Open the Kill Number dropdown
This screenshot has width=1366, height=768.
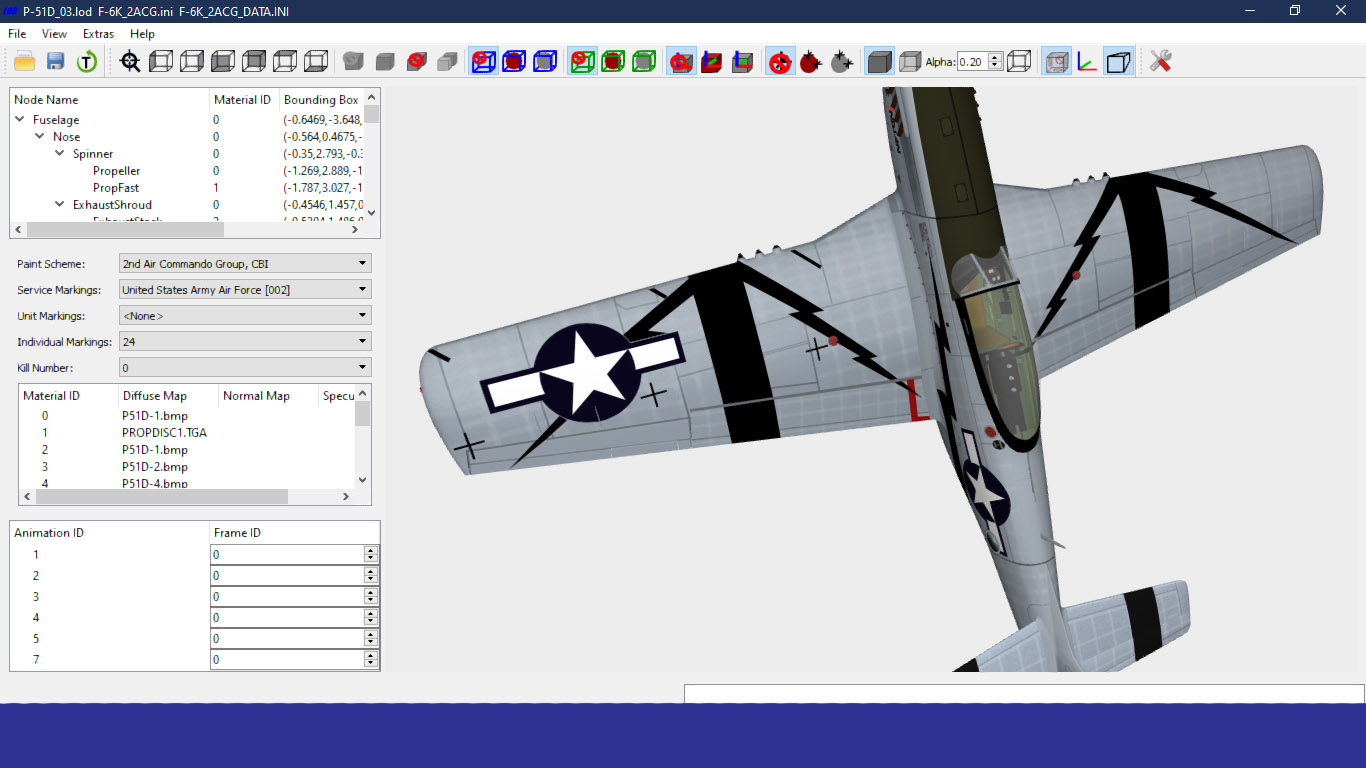click(245, 368)
